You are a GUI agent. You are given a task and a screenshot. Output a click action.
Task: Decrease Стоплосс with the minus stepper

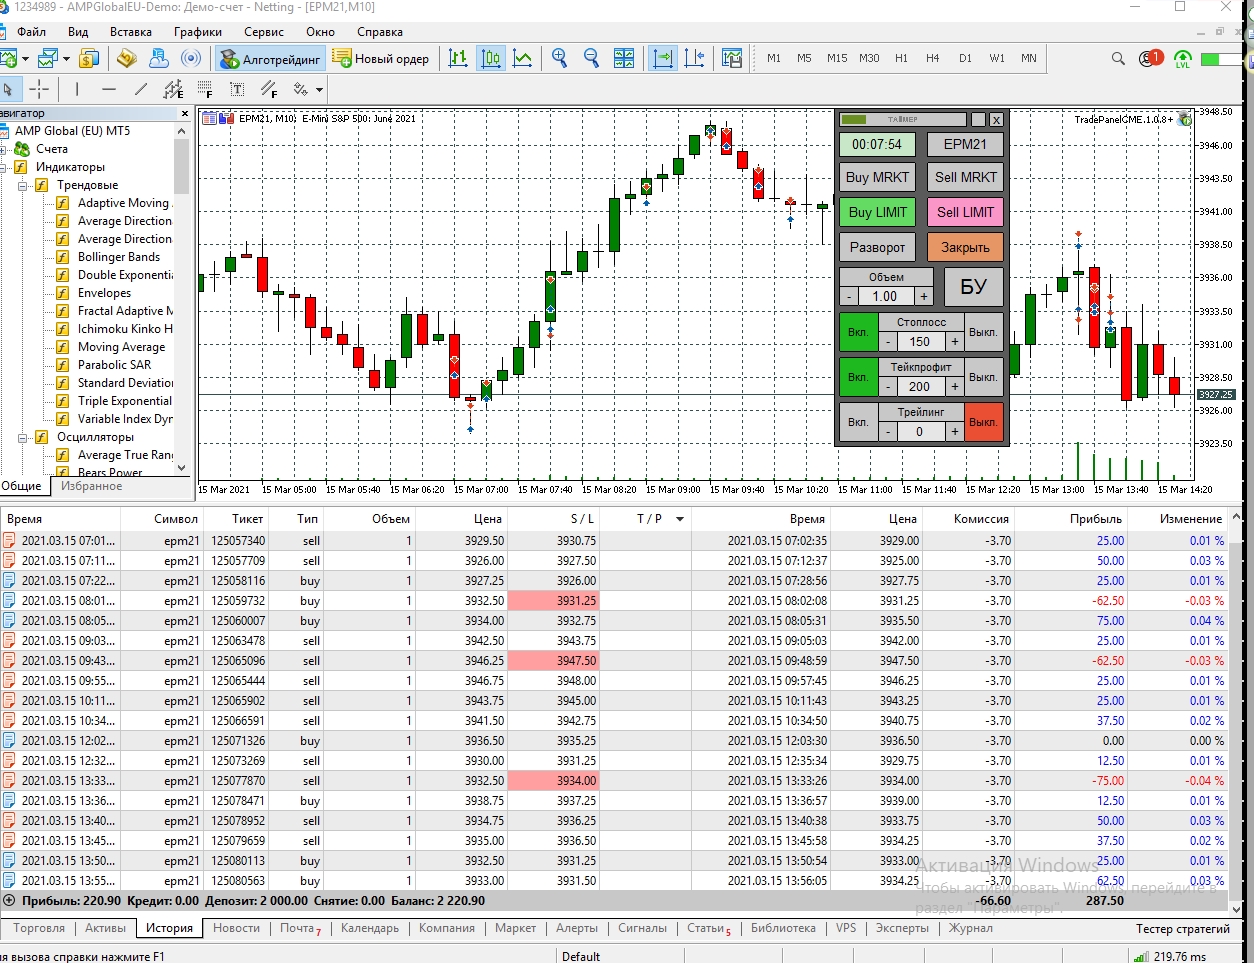888,342
